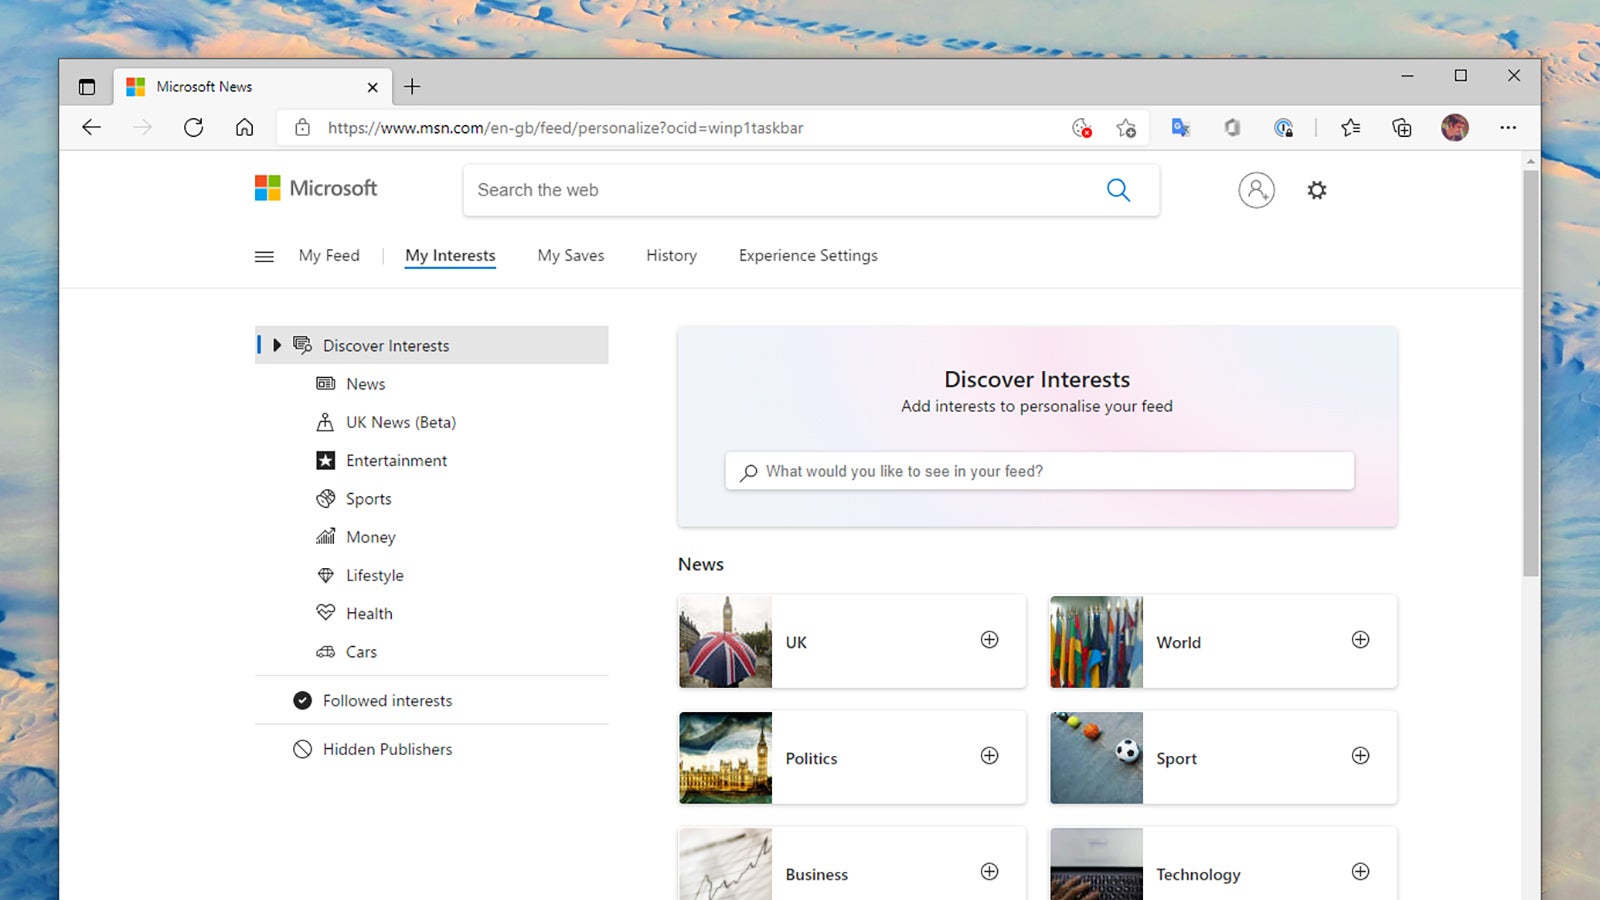This screenshot has width=1600, height=900.
Task: Open the hamburger navigation menu
Action: (x=264, y=257)
